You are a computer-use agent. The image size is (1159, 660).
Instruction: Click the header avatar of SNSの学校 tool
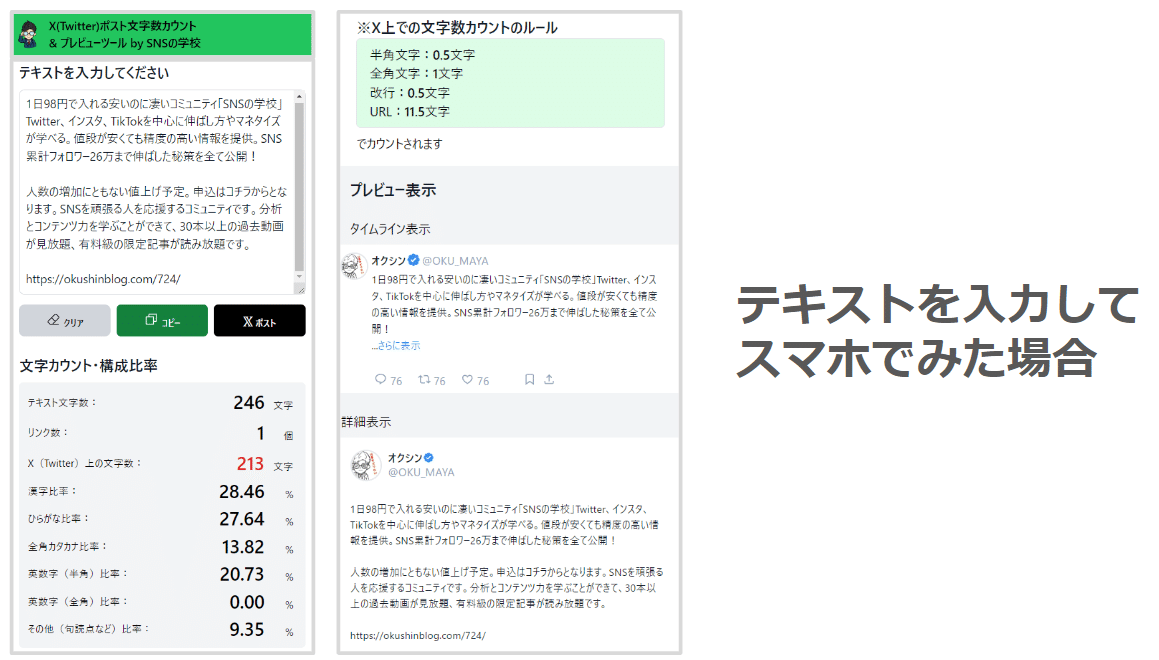[x=29, y=34]
